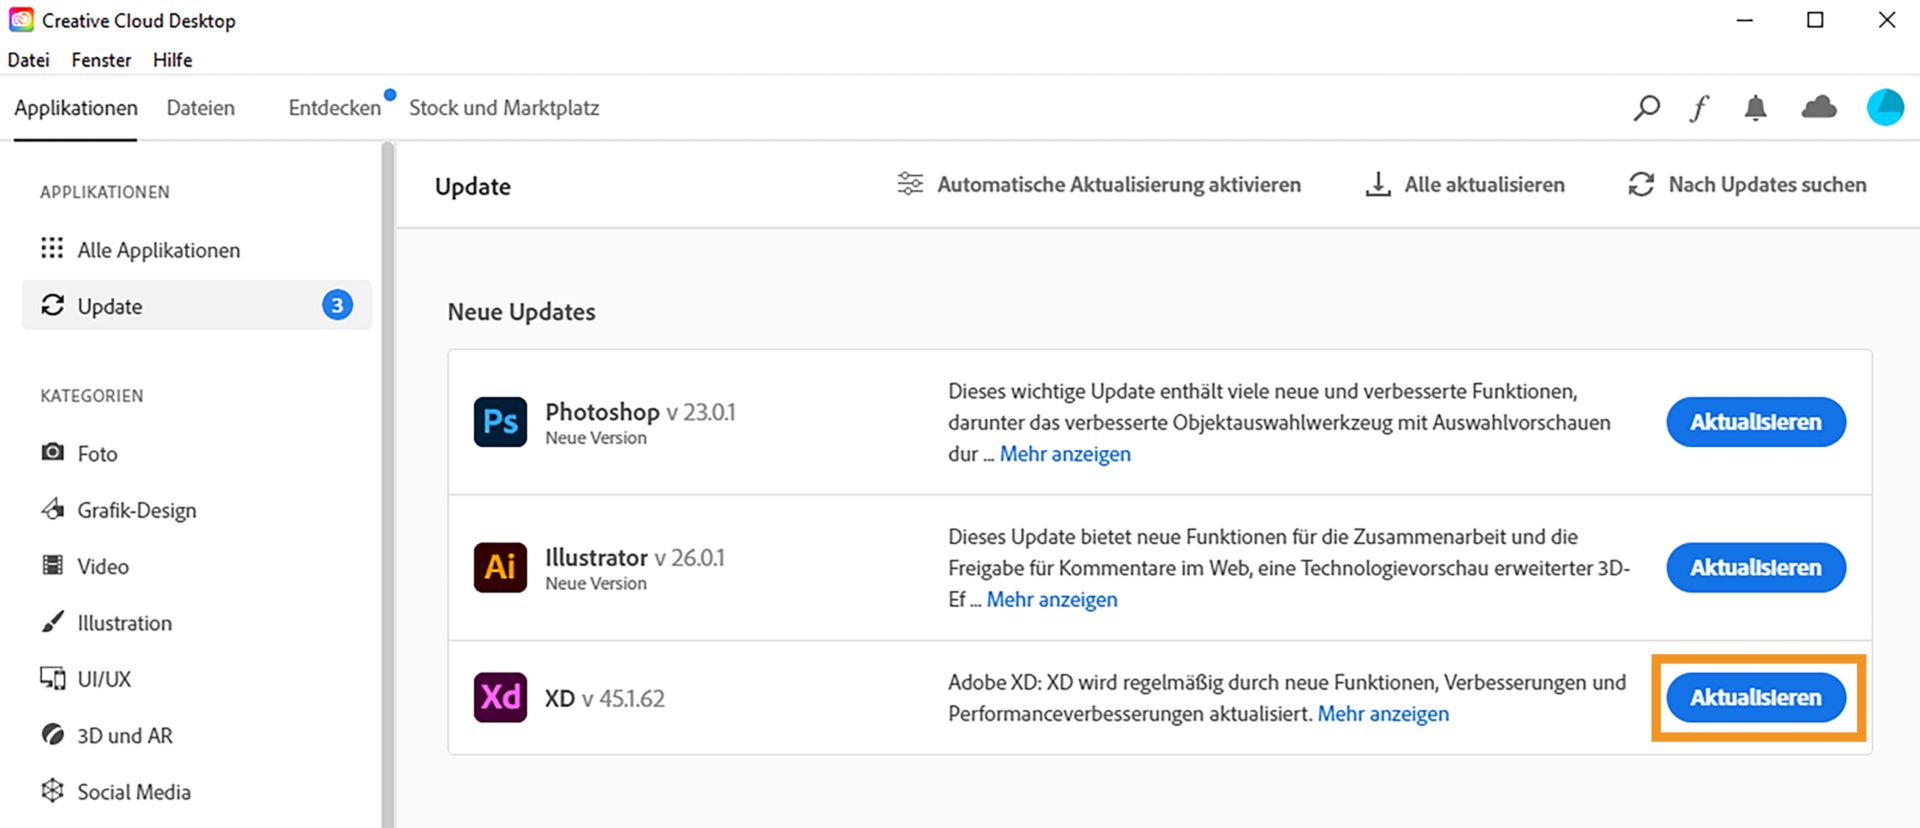Click the refresh icon beside Nach Updates suchen
Image resolution: width=1920 pixels, height=828 pixels.
coord(1641,184)
